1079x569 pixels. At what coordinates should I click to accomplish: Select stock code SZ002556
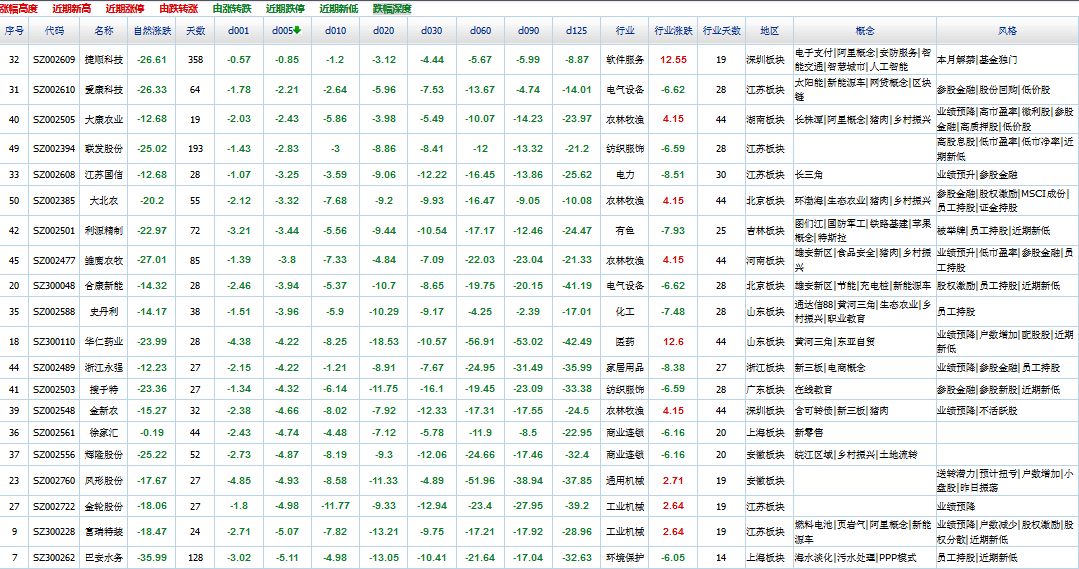pyautogui.click(x=54, y=455)
